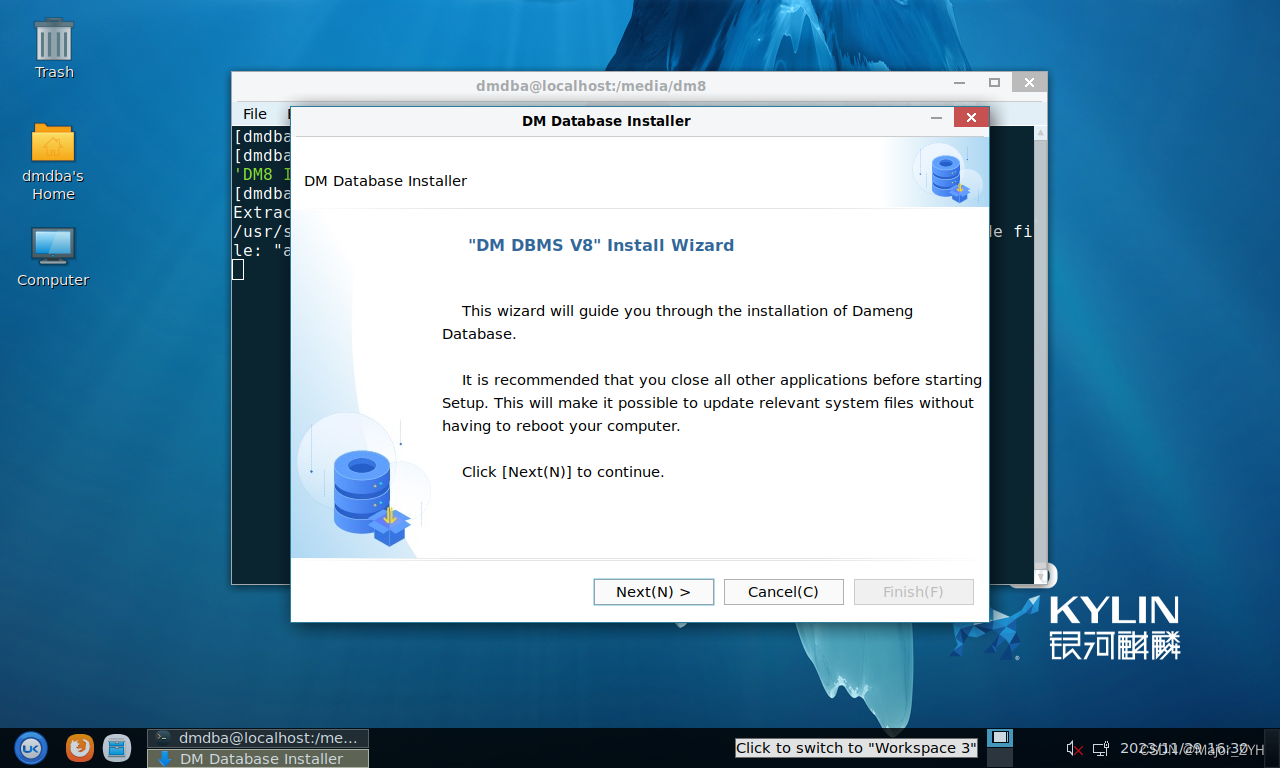Screen dimensions: 1280x768
Task: Cancel the DM Database installation
Action: tap(784, 592)
